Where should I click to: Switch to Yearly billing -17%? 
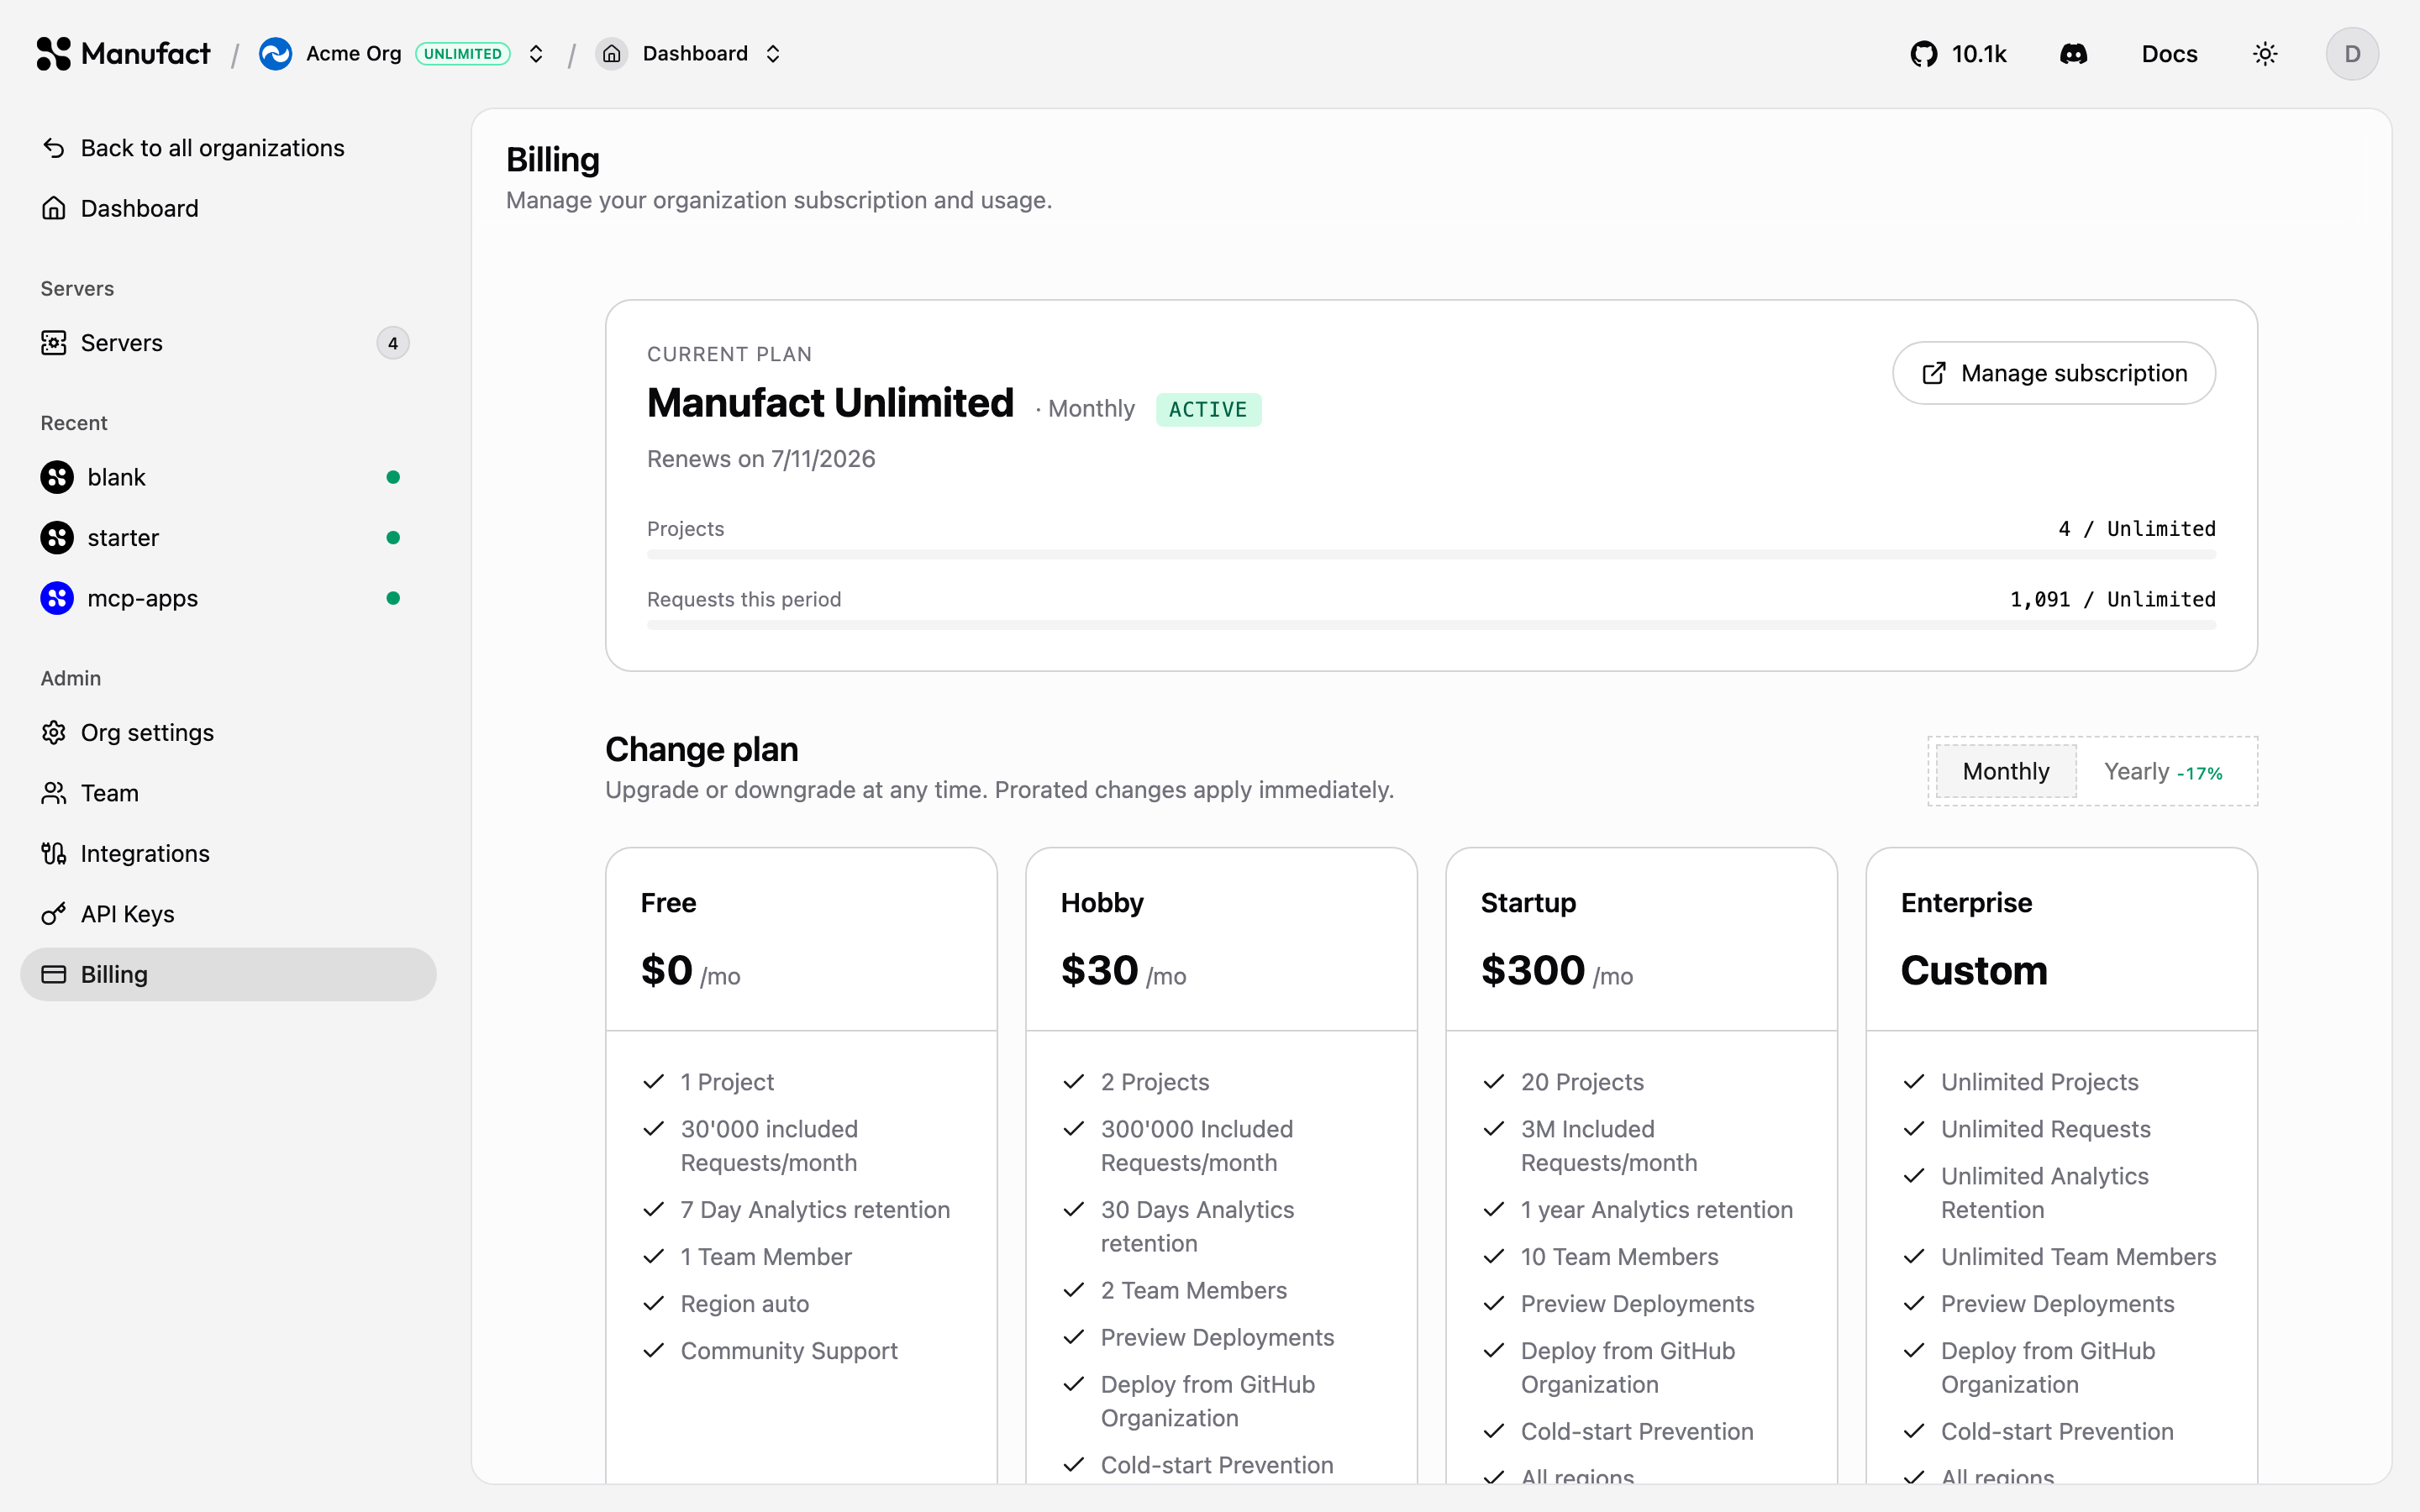tap(2163, 771)
